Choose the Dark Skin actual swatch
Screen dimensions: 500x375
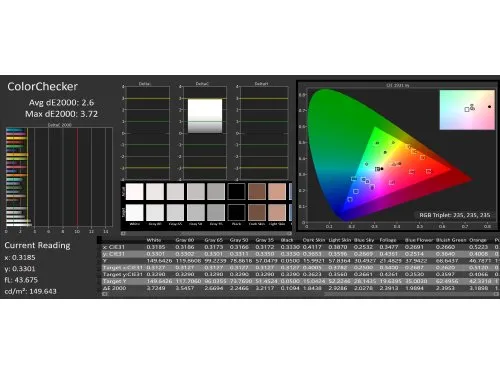(257, 191)
